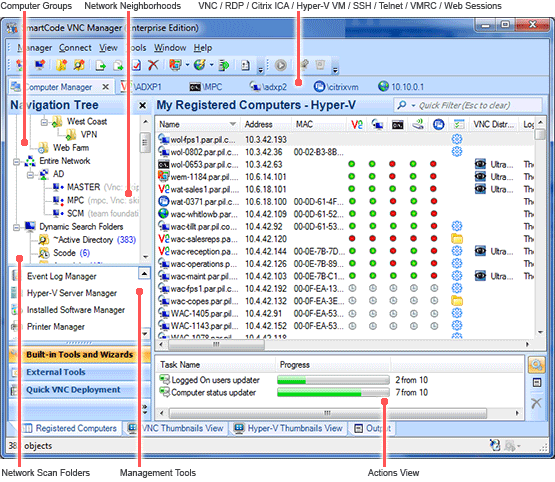Click the VNC column header icon
The width and height of the screenshot is (555, 482).
pos(356,125)
